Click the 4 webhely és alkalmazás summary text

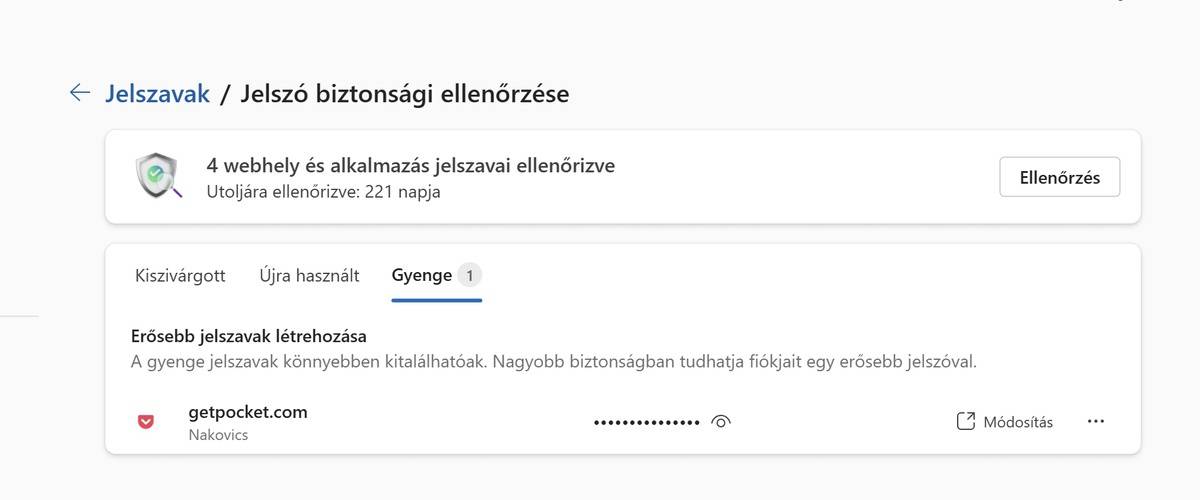pyautogui.click(x=411, y=165)
